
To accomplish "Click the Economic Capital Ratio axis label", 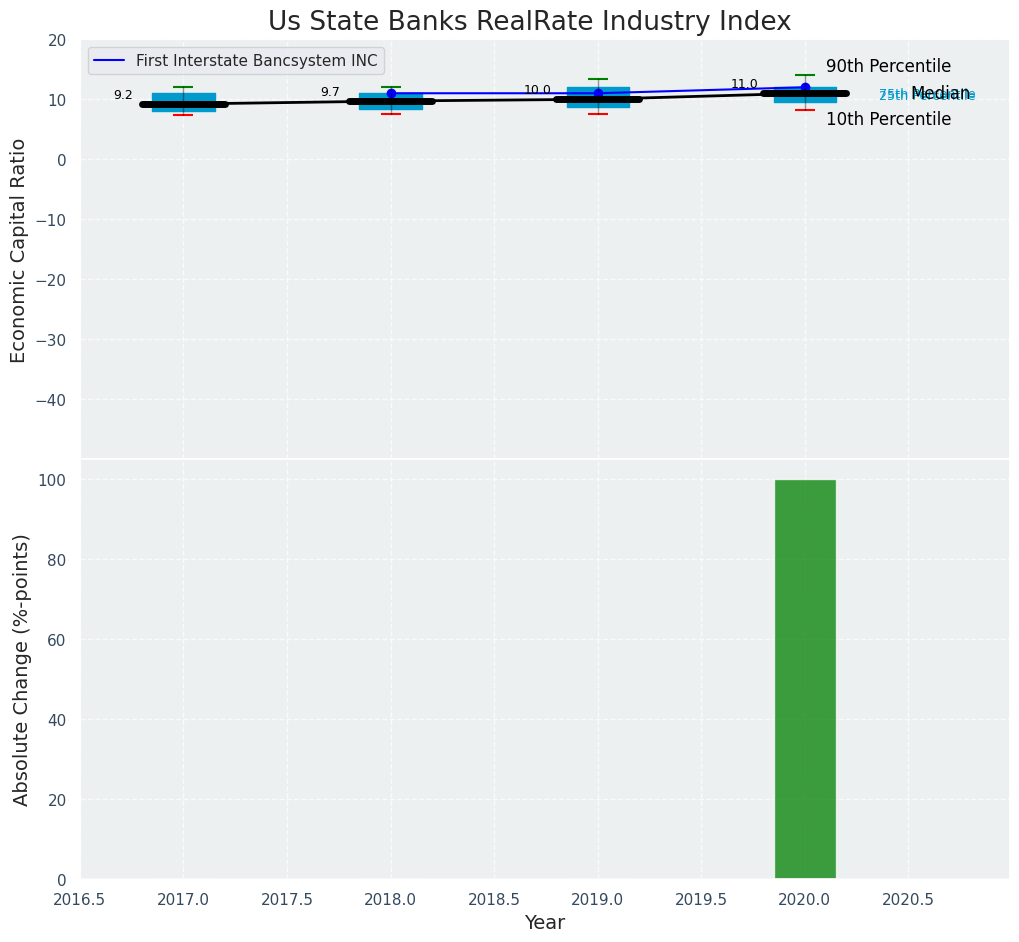I will click(19, 250).
